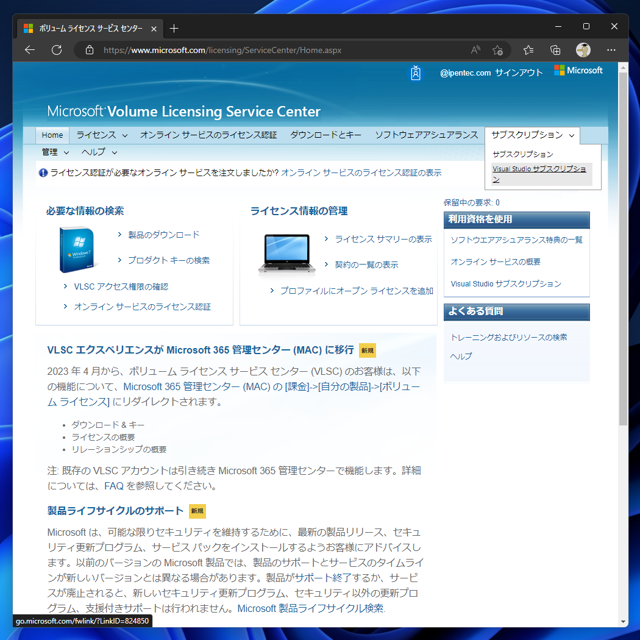Add this page to favorites with the star-plus icon
The width and height of the screenshot is (640, 640).
497,50
